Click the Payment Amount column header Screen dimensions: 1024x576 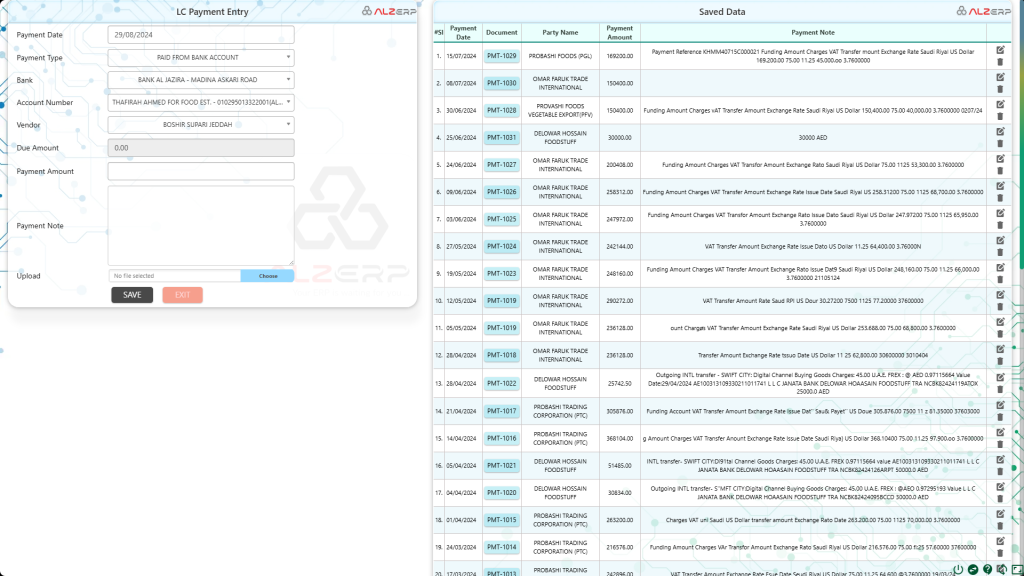[x=619, y=33]
